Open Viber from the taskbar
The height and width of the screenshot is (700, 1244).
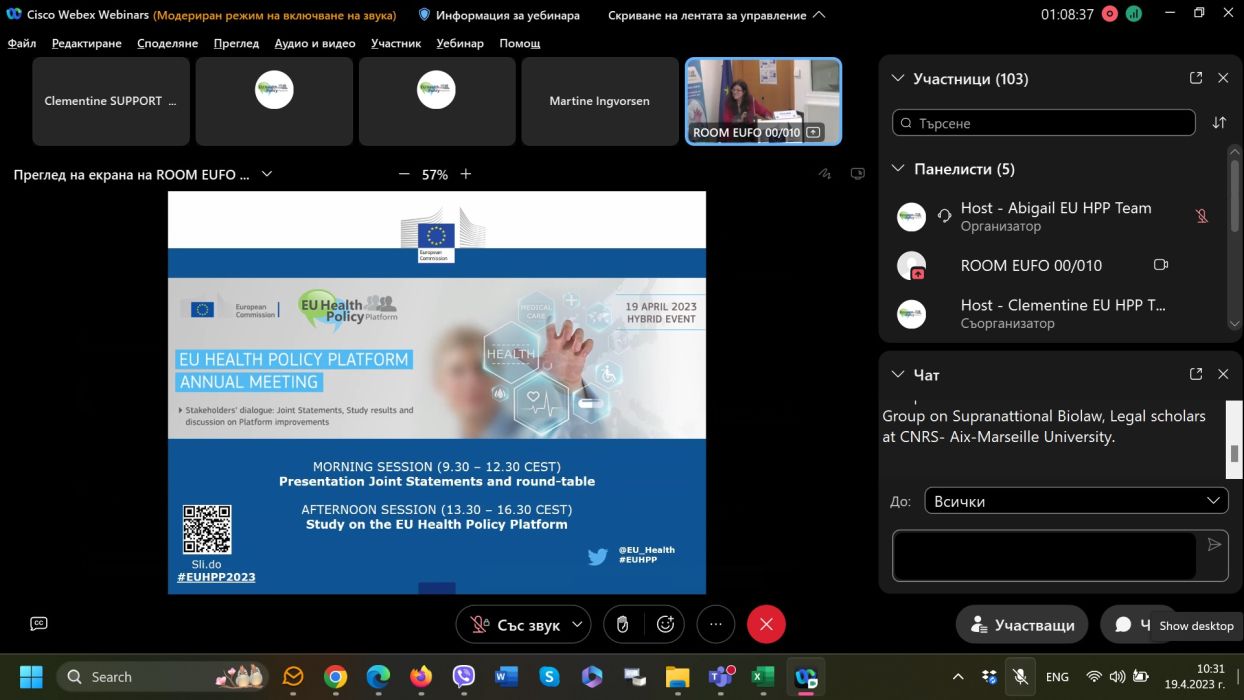coord(464,677)
